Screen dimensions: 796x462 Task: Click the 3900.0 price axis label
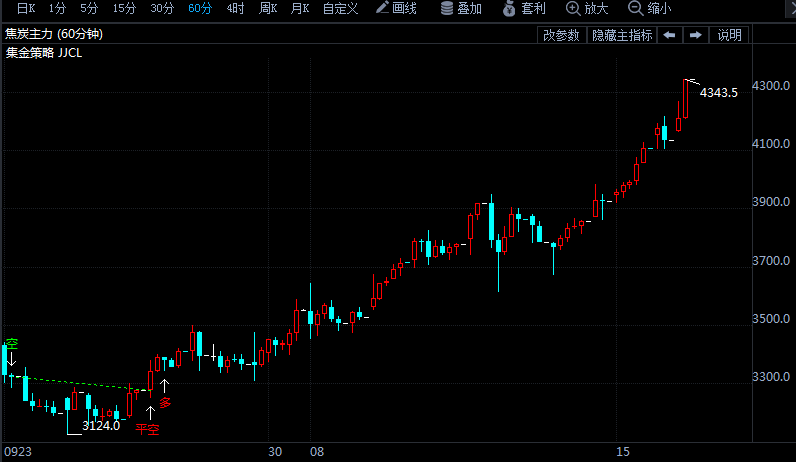coord(771,202)
